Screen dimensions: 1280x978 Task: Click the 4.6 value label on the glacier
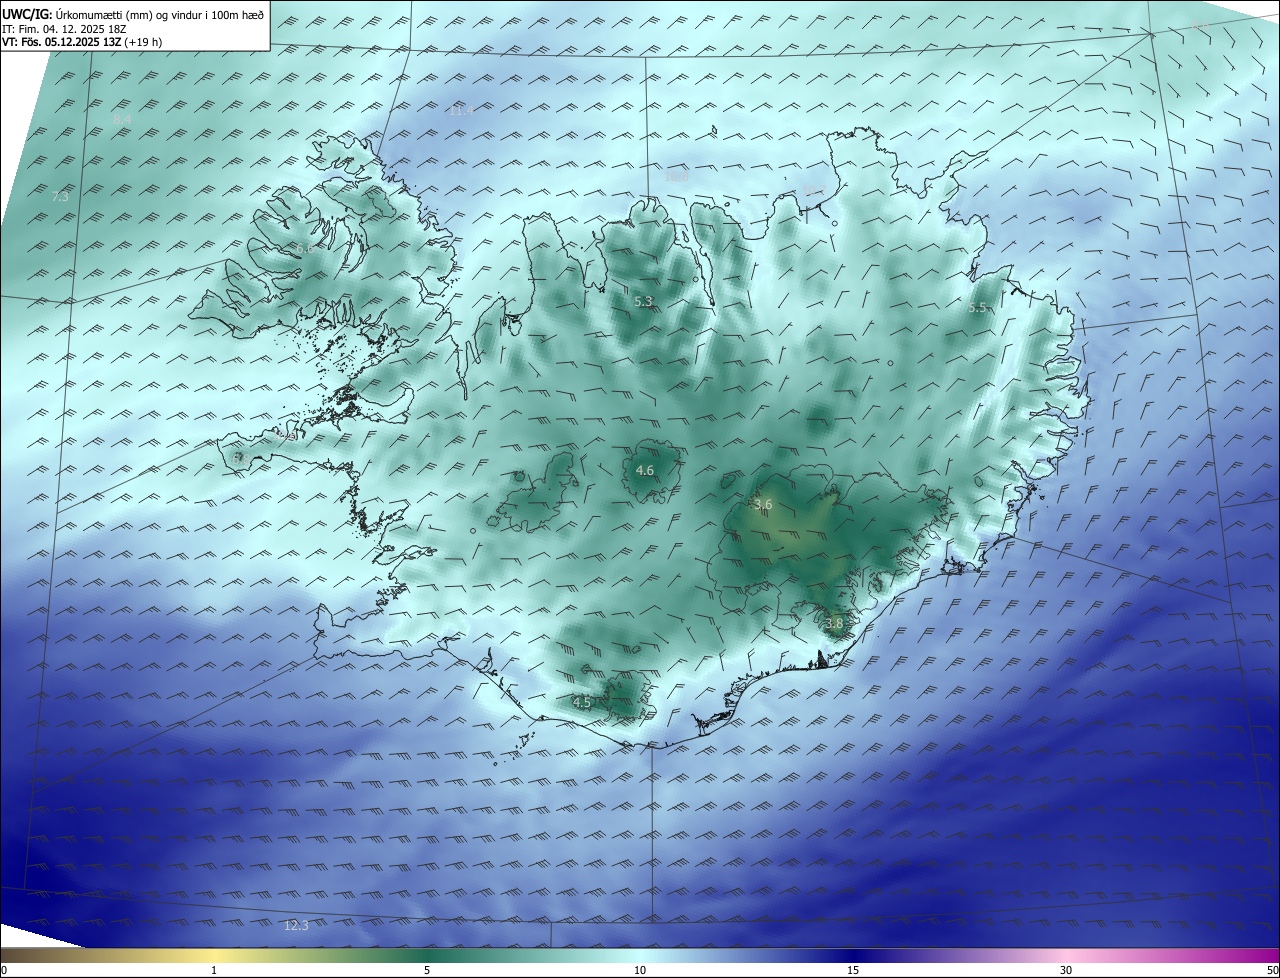click(x=645, y=470)
